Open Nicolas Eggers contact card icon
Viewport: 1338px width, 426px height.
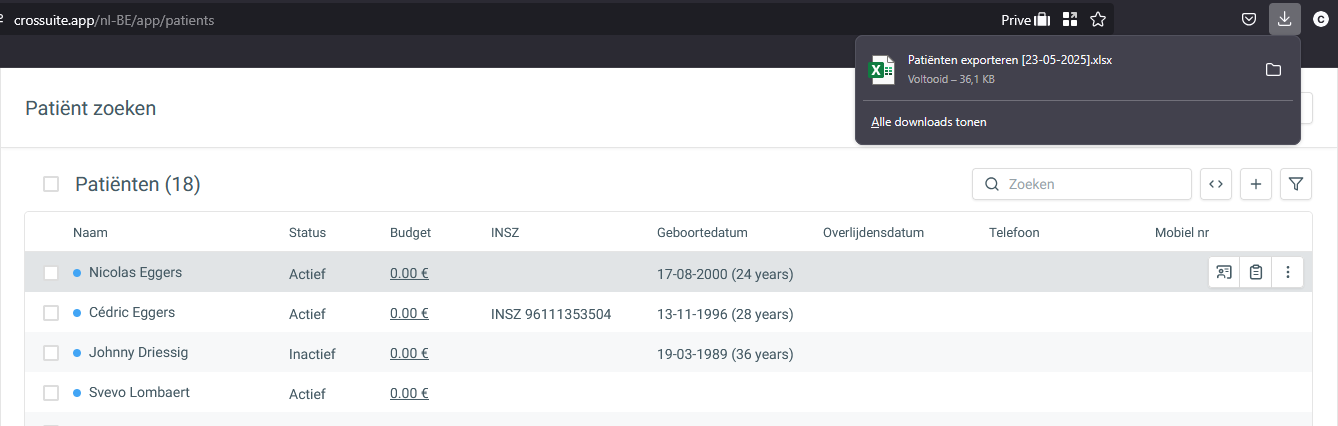point(1224,272)
